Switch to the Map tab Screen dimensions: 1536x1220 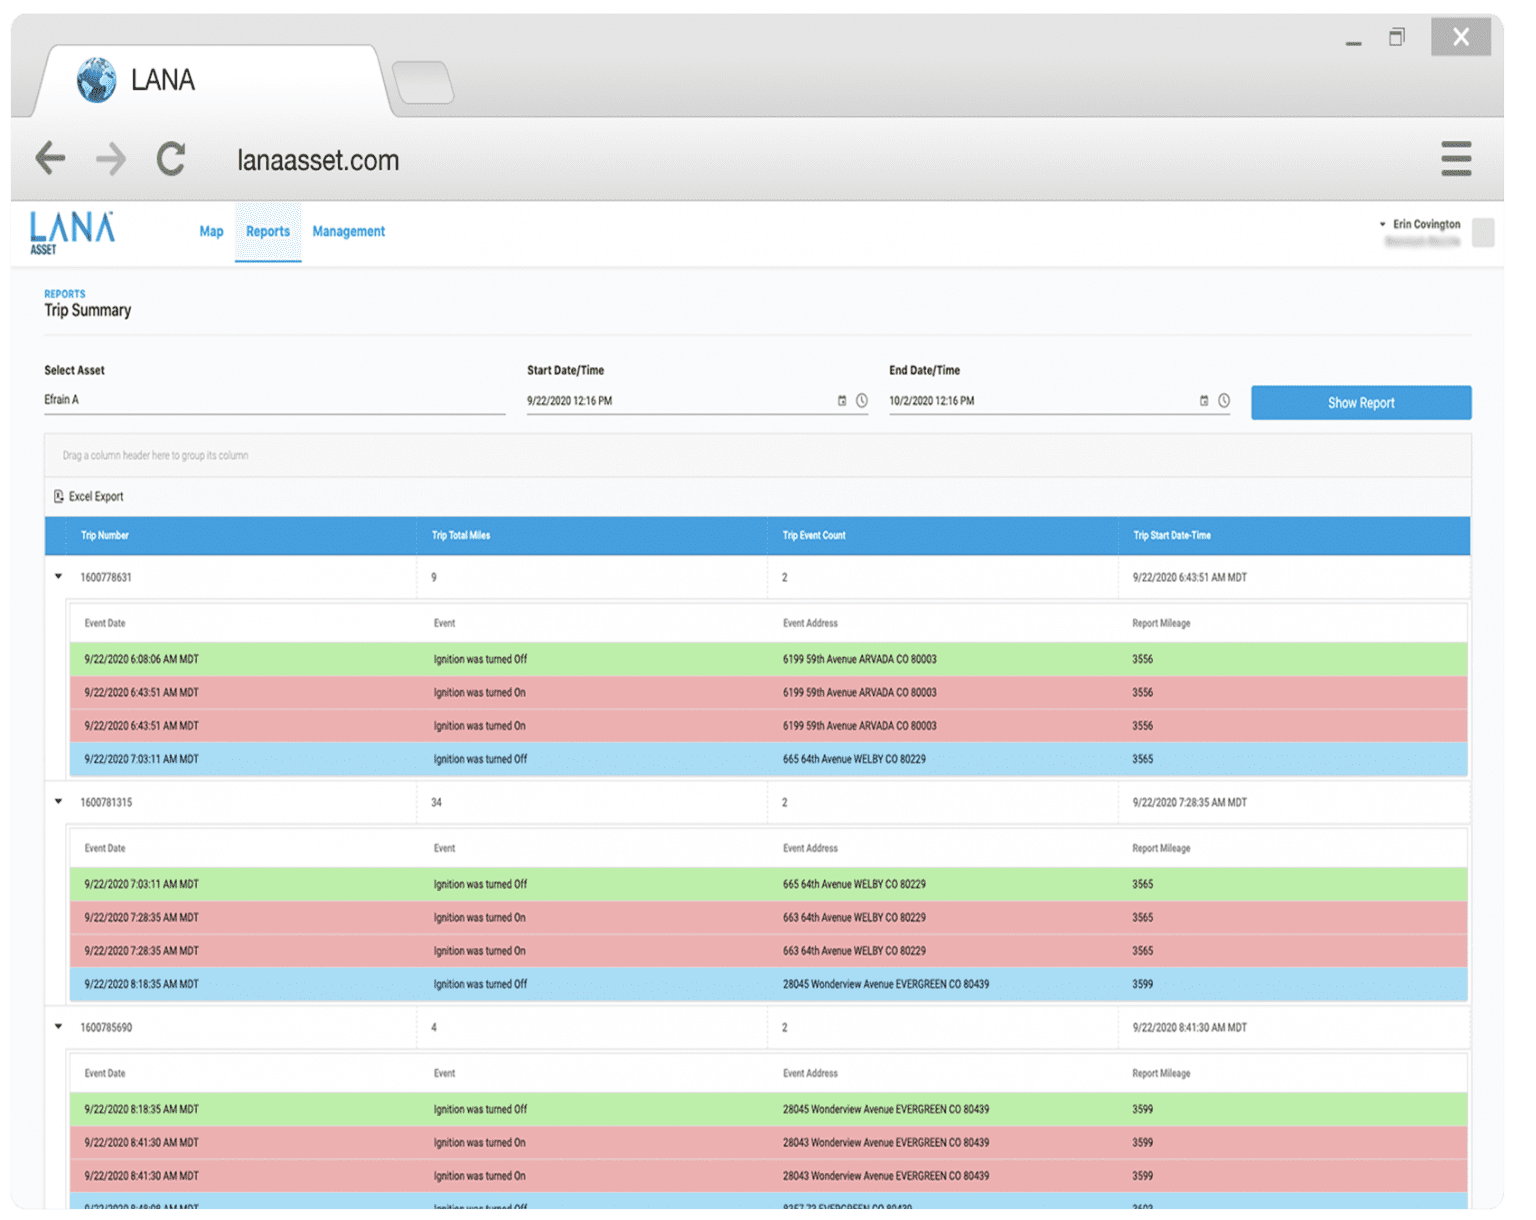click(211, 231)
